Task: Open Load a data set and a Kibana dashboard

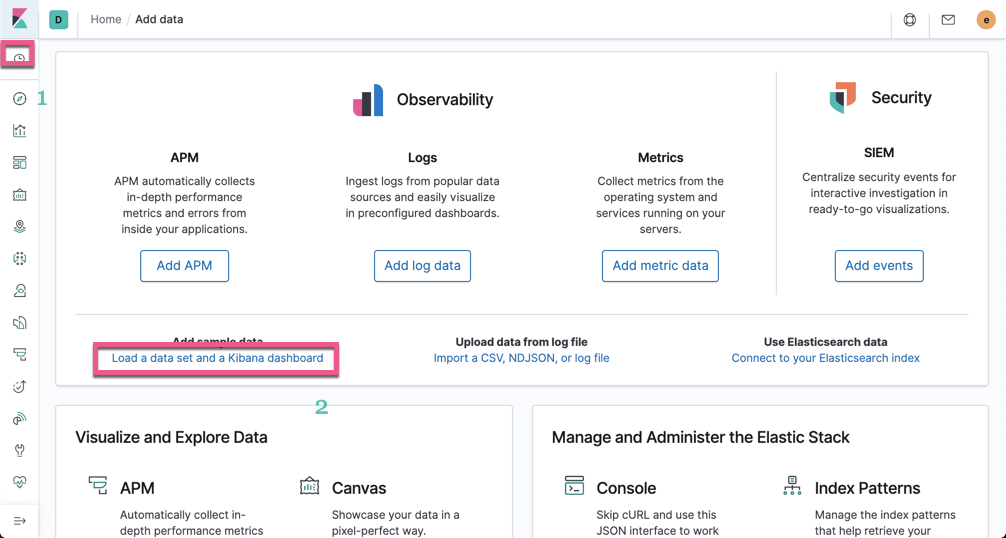Action: coord(217,358)
